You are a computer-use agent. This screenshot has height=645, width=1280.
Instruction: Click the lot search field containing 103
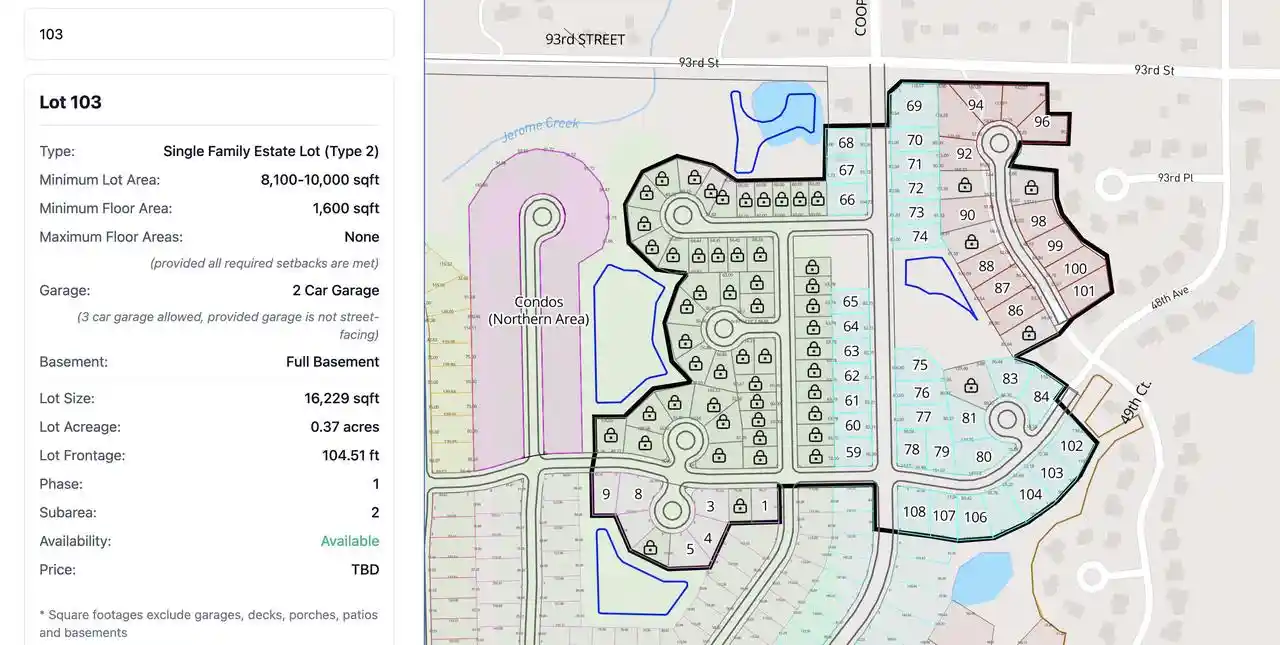point(209,34)
